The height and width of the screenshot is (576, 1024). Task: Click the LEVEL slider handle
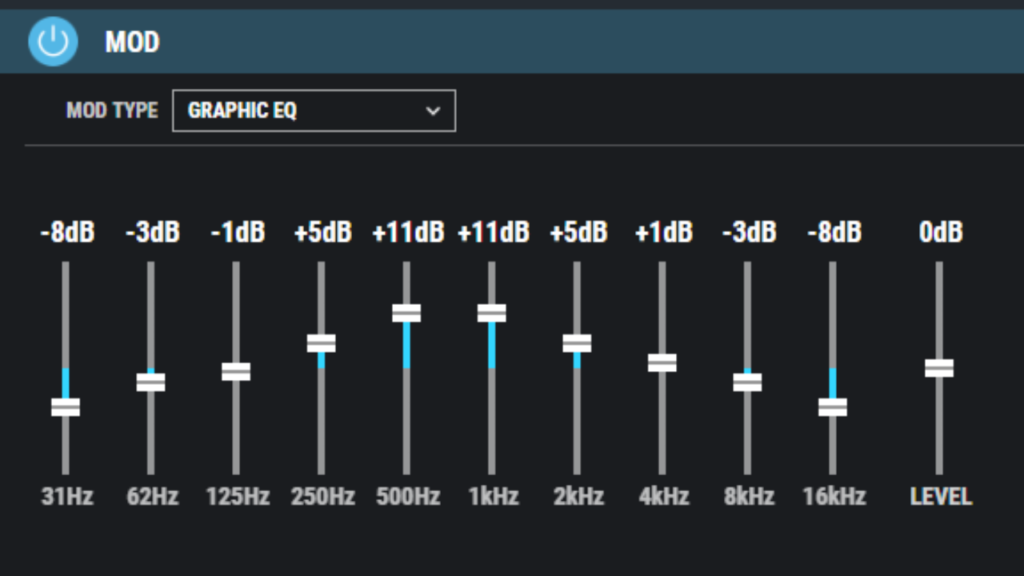[939, 368]
